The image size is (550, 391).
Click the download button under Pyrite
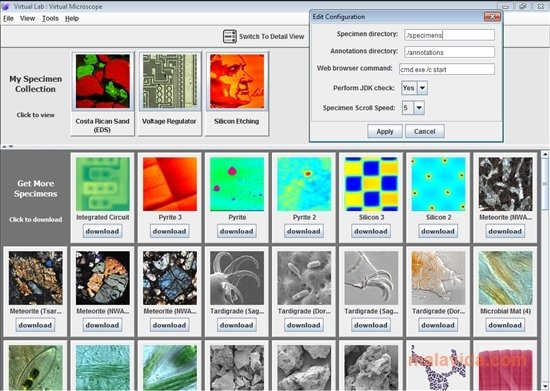[237, 231]
